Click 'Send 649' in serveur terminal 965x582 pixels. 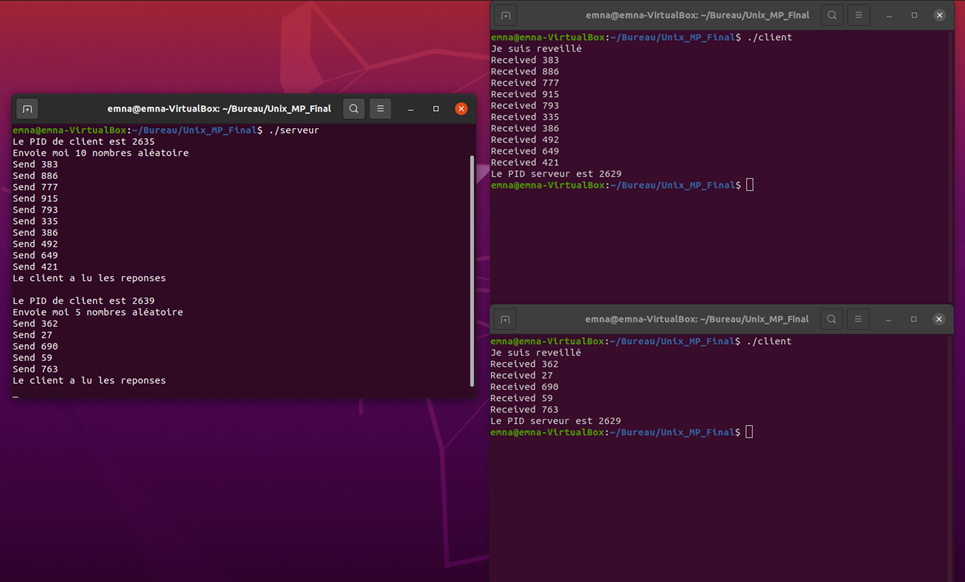coord(35,255)
